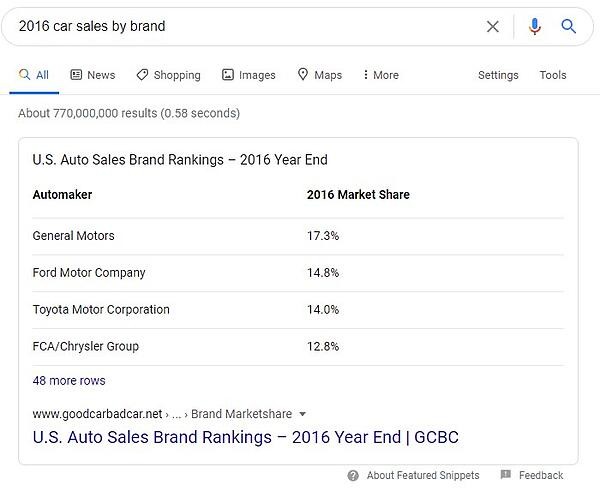
Task: Open U.S. Auto Sales Brand Rankings GCBC link
Action: point(246,437)
